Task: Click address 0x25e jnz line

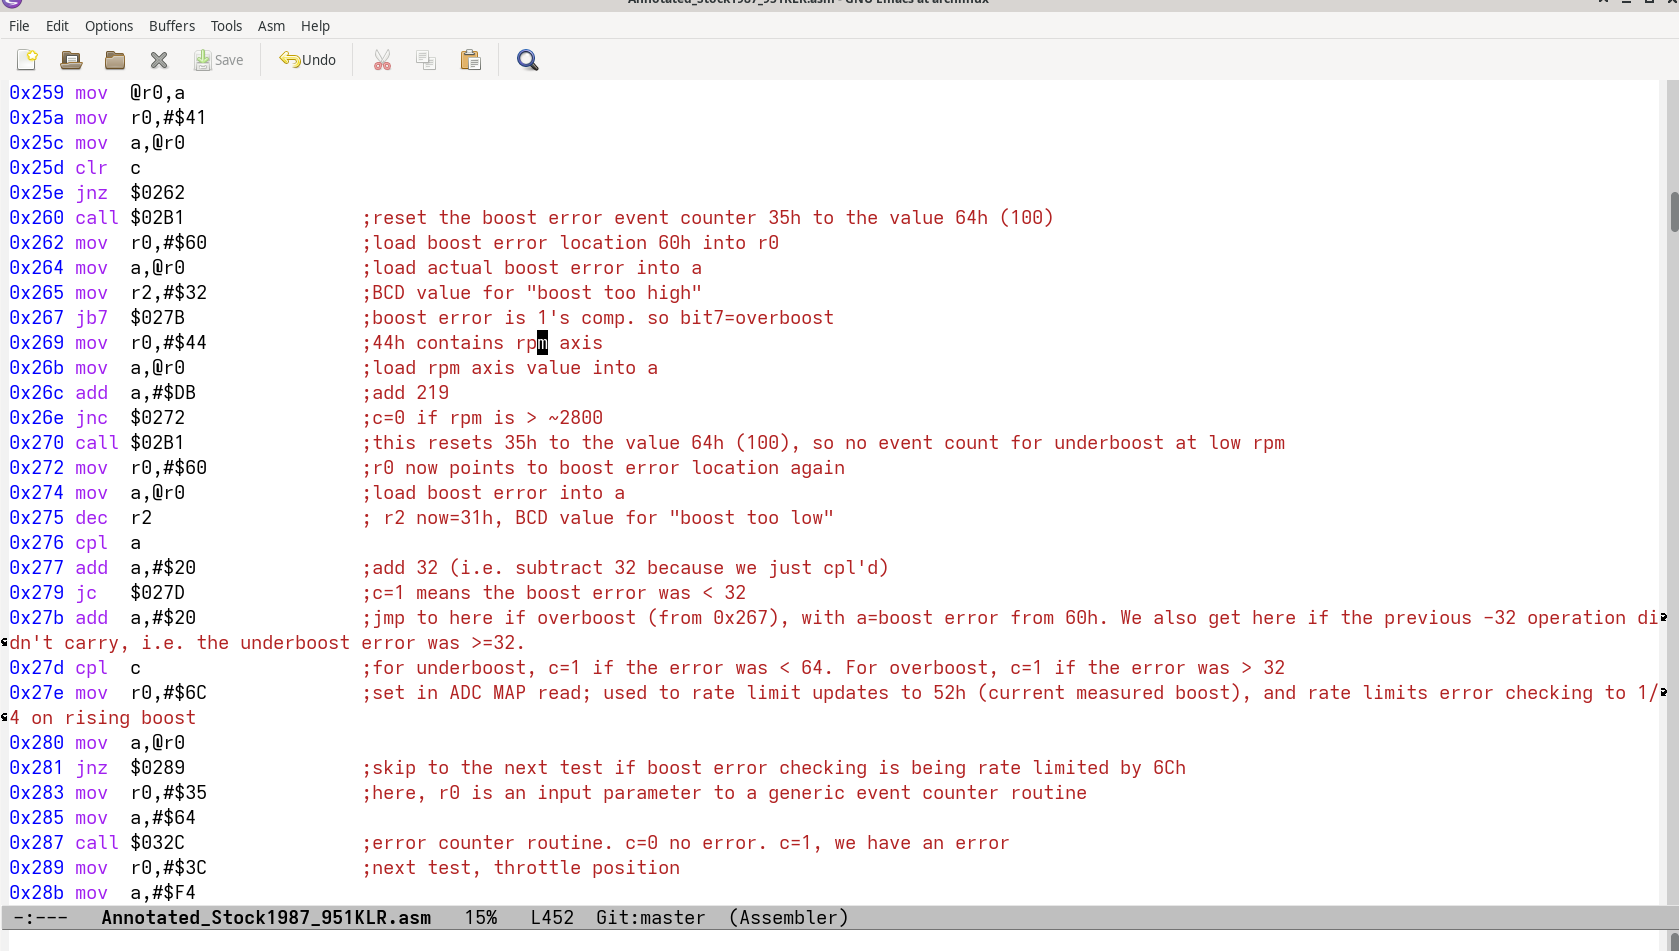Action: [36, 193]
